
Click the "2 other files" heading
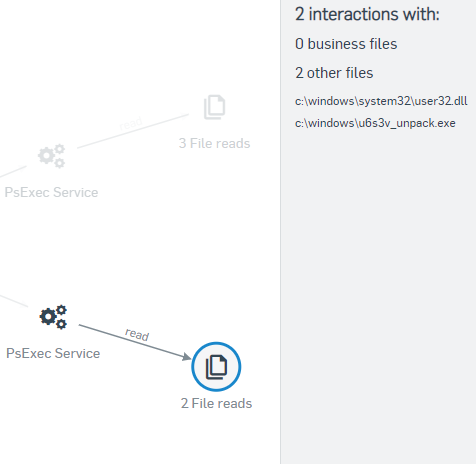click(x=334, y=73)
